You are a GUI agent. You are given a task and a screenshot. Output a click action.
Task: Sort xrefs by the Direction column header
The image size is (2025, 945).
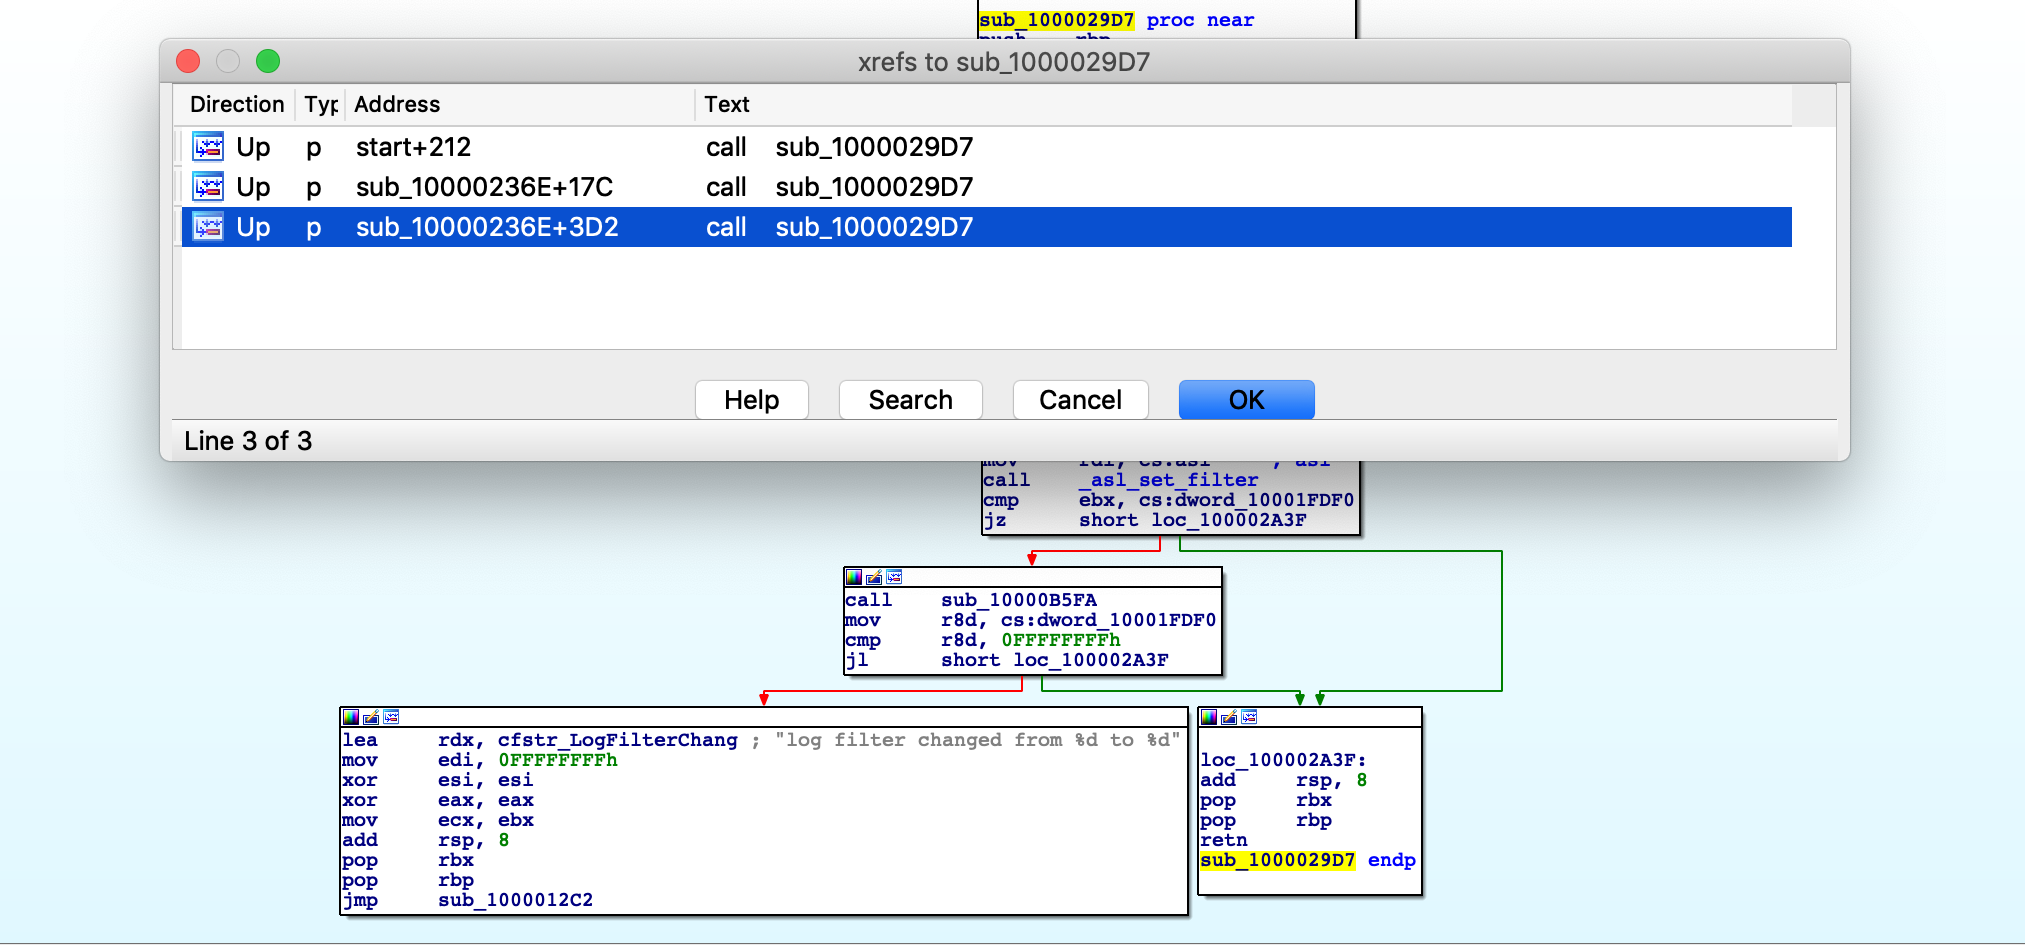tap(237, 104)
